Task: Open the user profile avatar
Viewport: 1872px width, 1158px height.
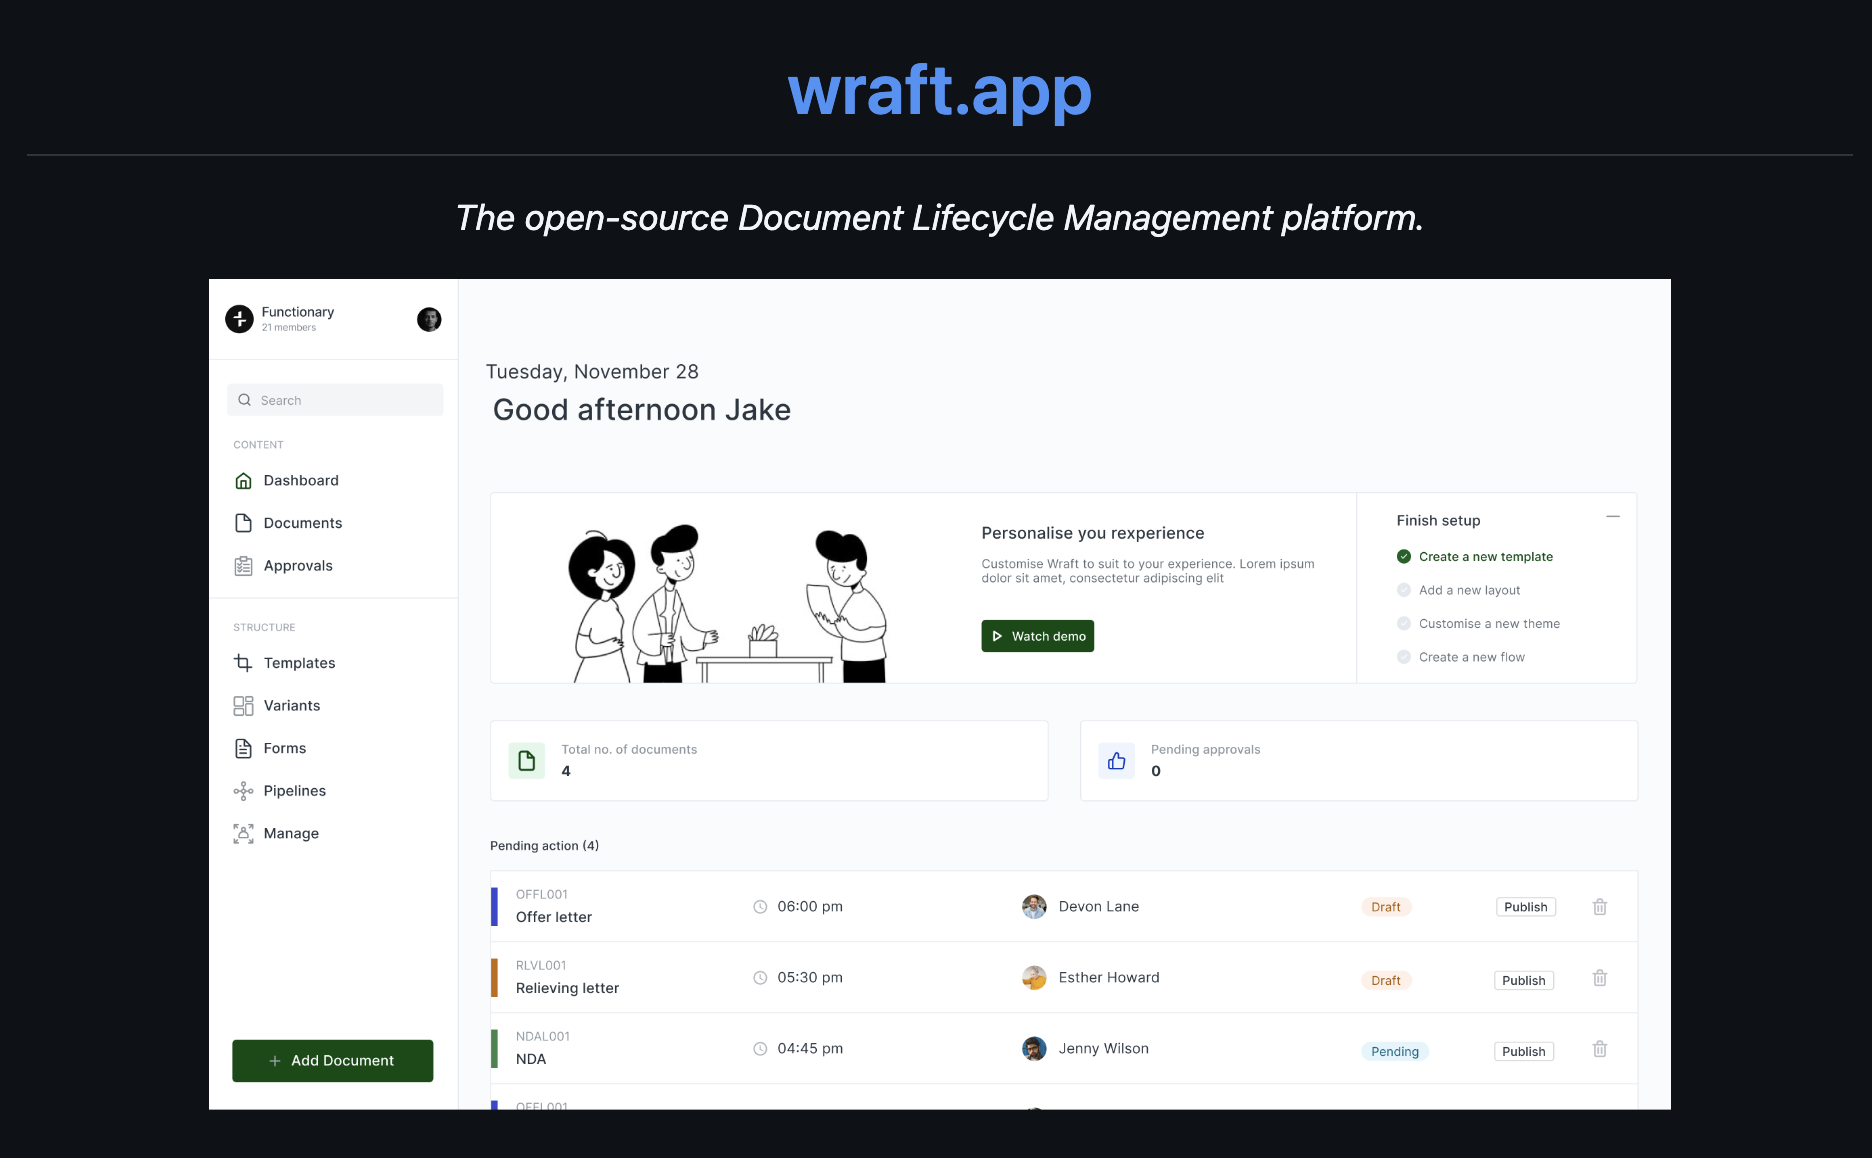Action: point(429,319)
